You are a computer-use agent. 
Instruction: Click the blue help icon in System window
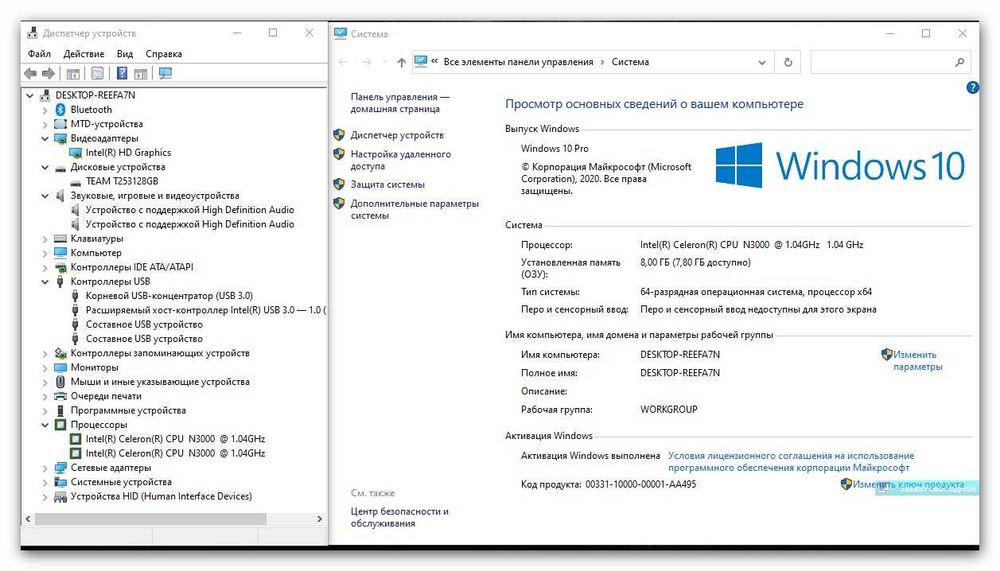972,88
